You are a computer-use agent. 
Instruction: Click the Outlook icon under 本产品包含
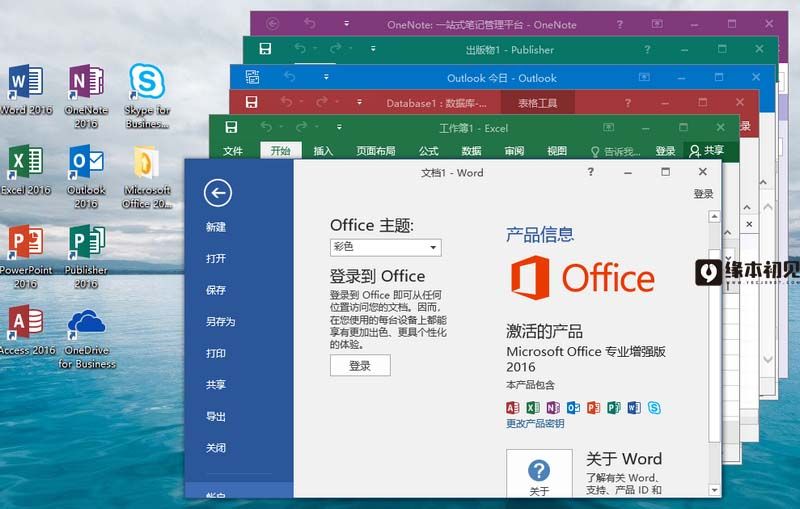[573, 408]
